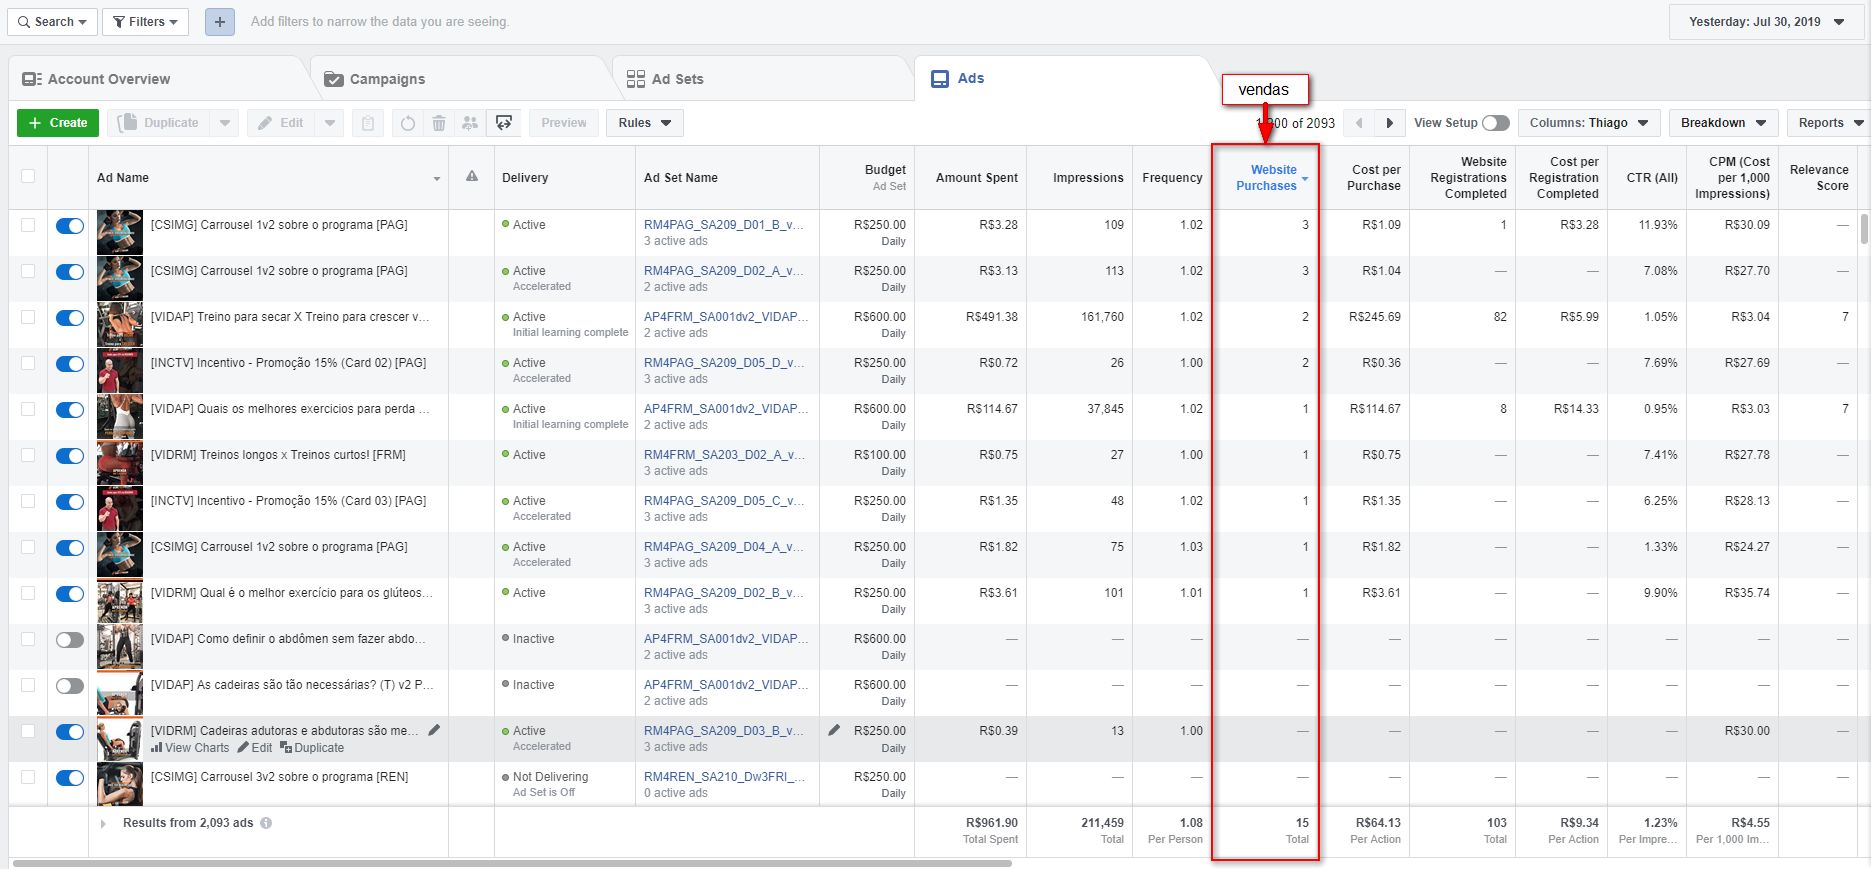Click info icon next to Results from 2,093 ads
The image size is (1871, 871).
[x=266, y=823]
